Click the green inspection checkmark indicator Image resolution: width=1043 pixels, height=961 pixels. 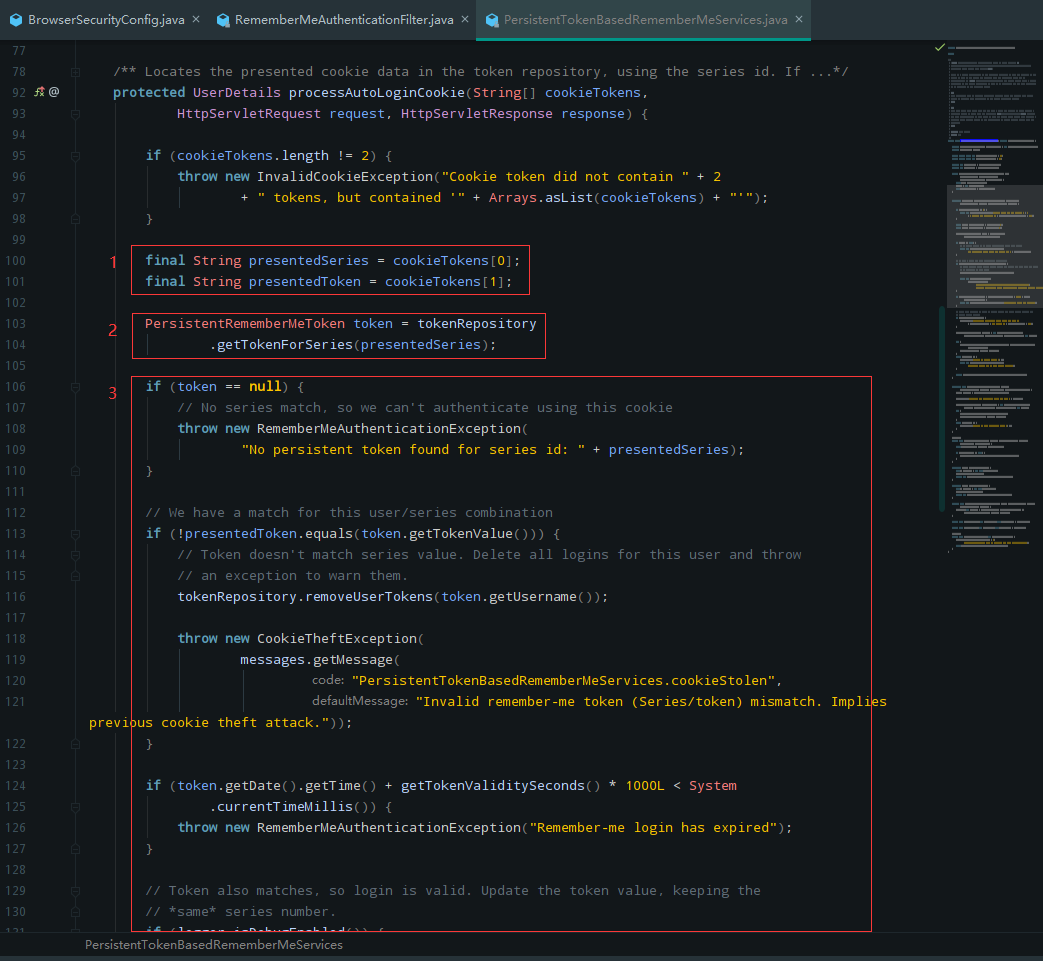[x=939, y=47]
